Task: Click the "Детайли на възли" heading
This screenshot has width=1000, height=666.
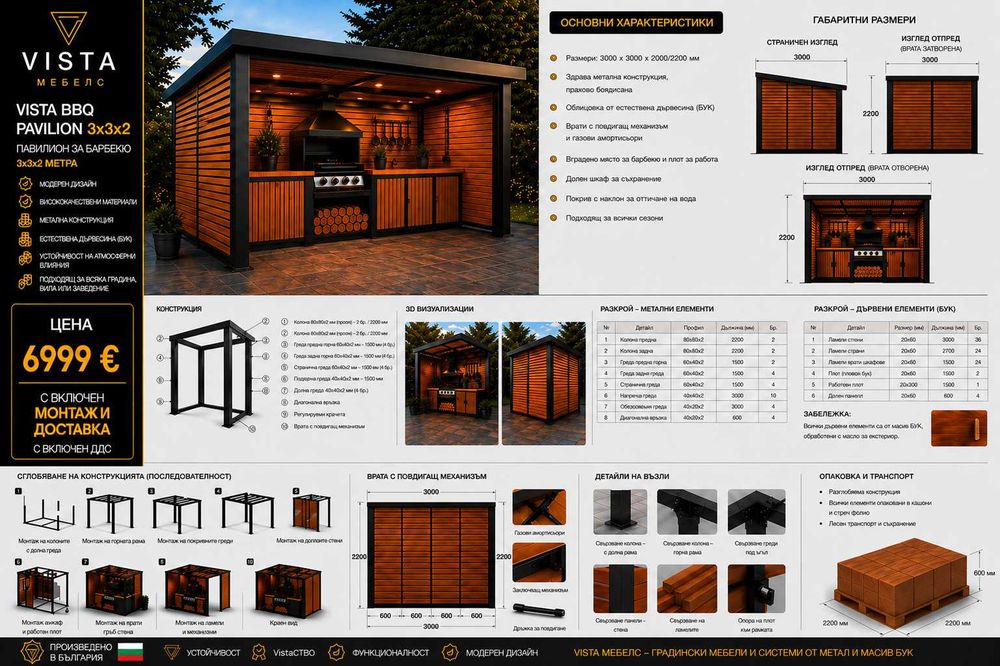Action: 632,476
